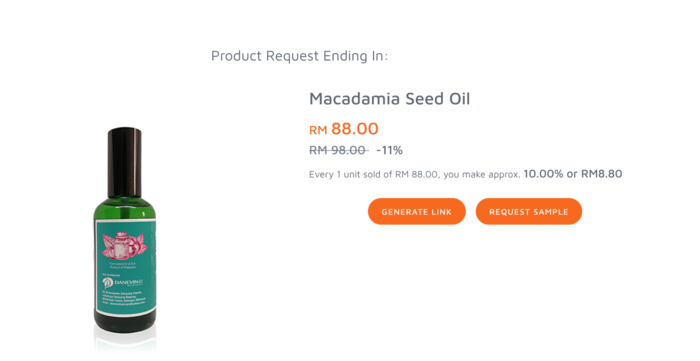Click the orange RM currency prefix
Viewport: 700px width, 361px height.
click(x=318, y=130)
